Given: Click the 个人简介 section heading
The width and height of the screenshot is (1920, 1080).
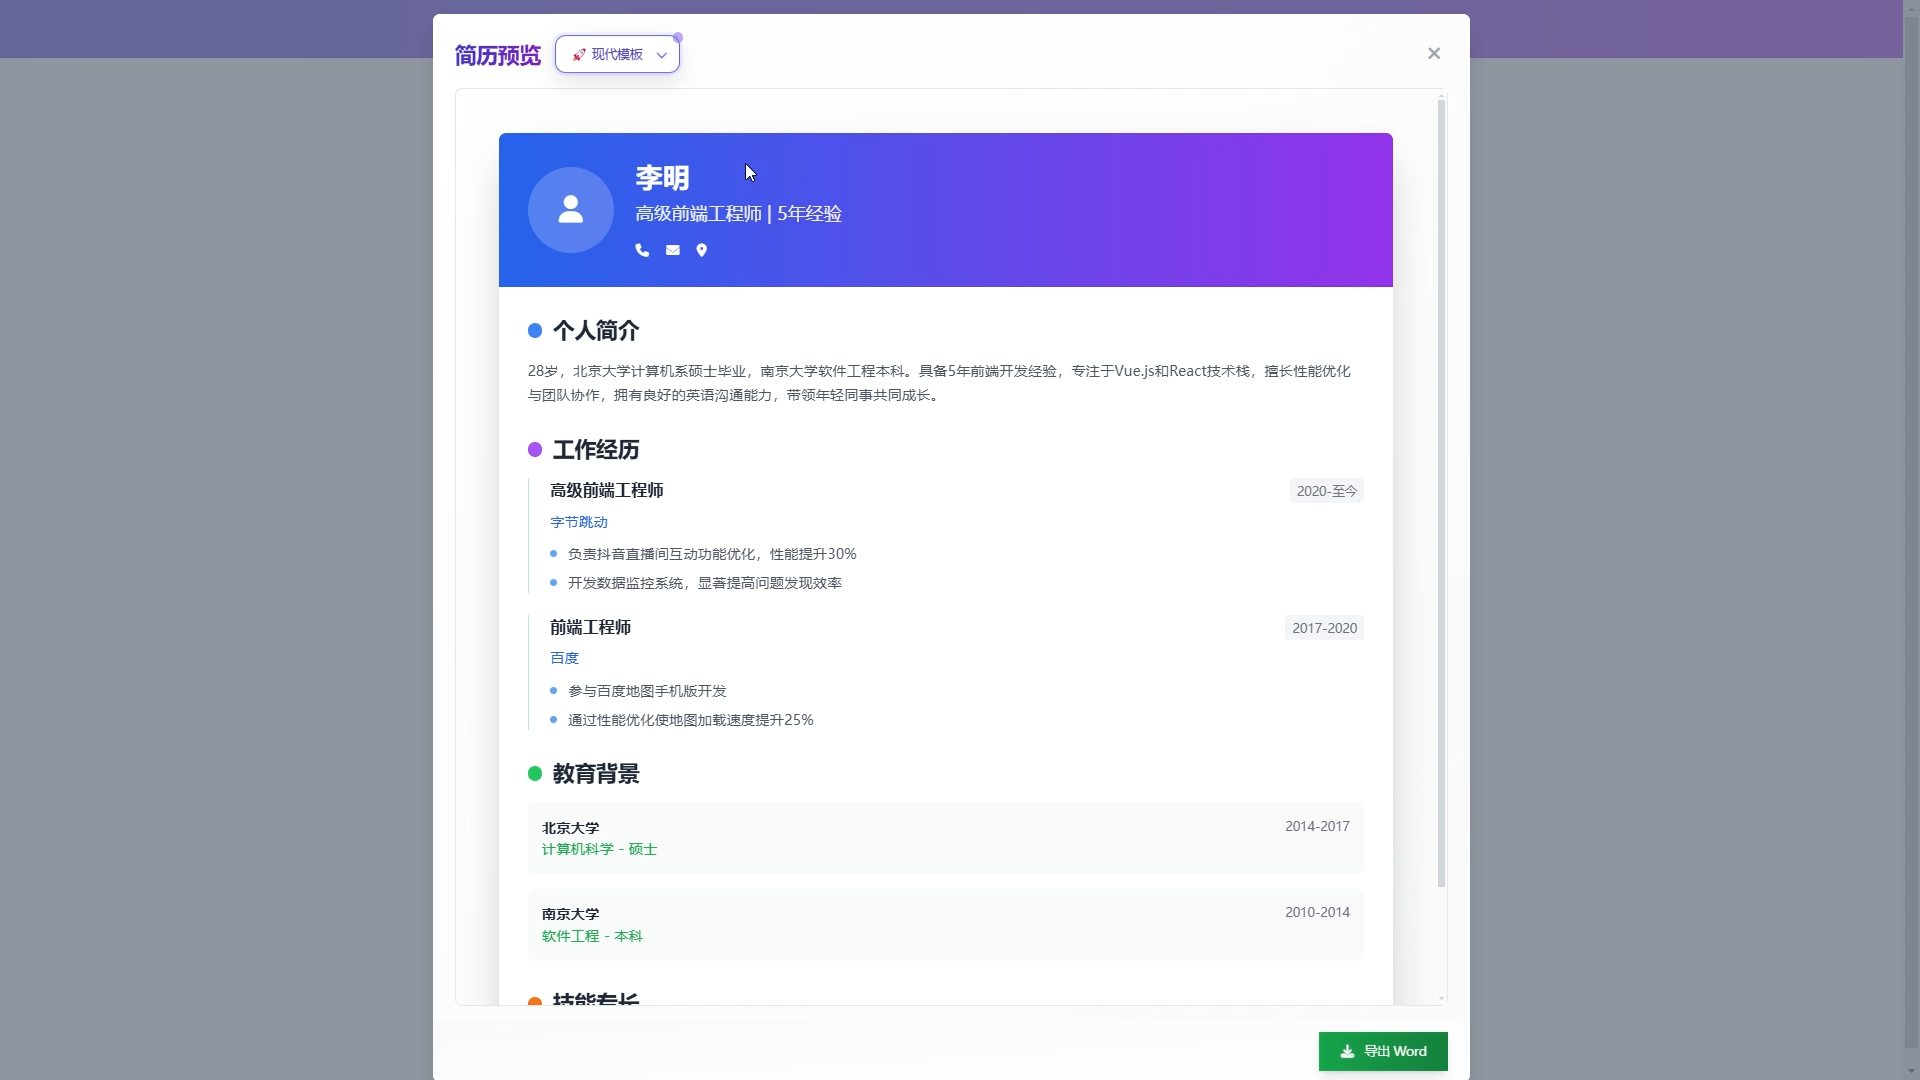Looking at the screenshot, I should pyautogui.click(x=596, y=331).
